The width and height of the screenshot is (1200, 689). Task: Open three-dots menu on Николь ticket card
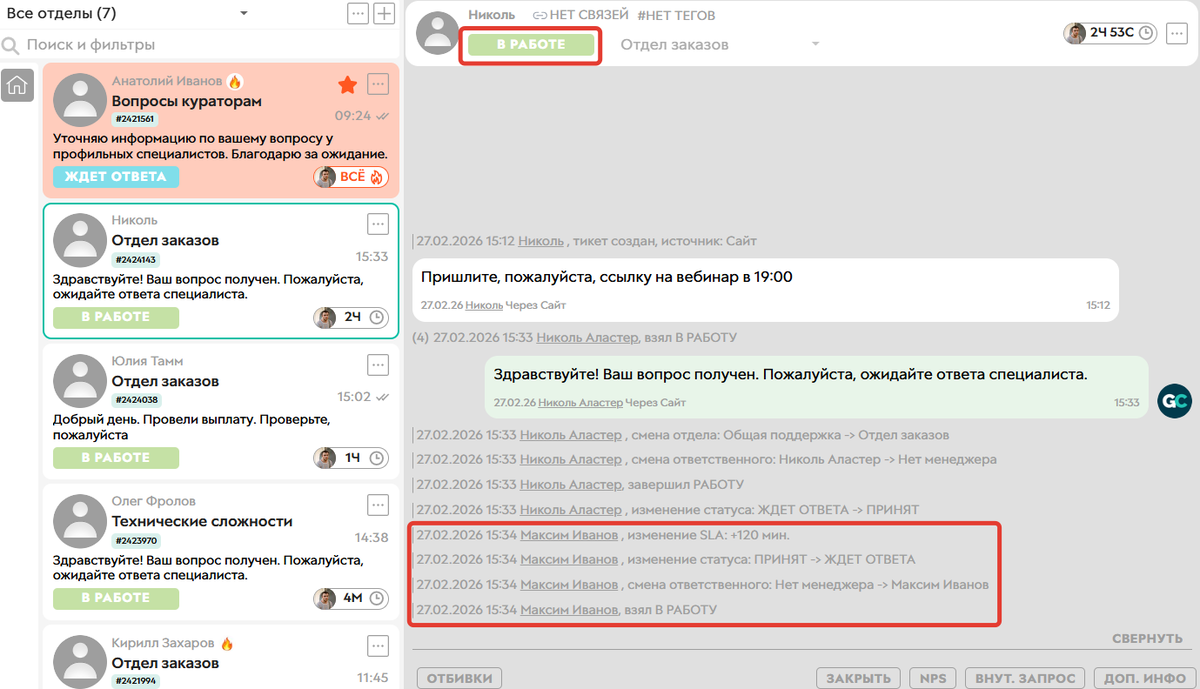click(377, 223)
